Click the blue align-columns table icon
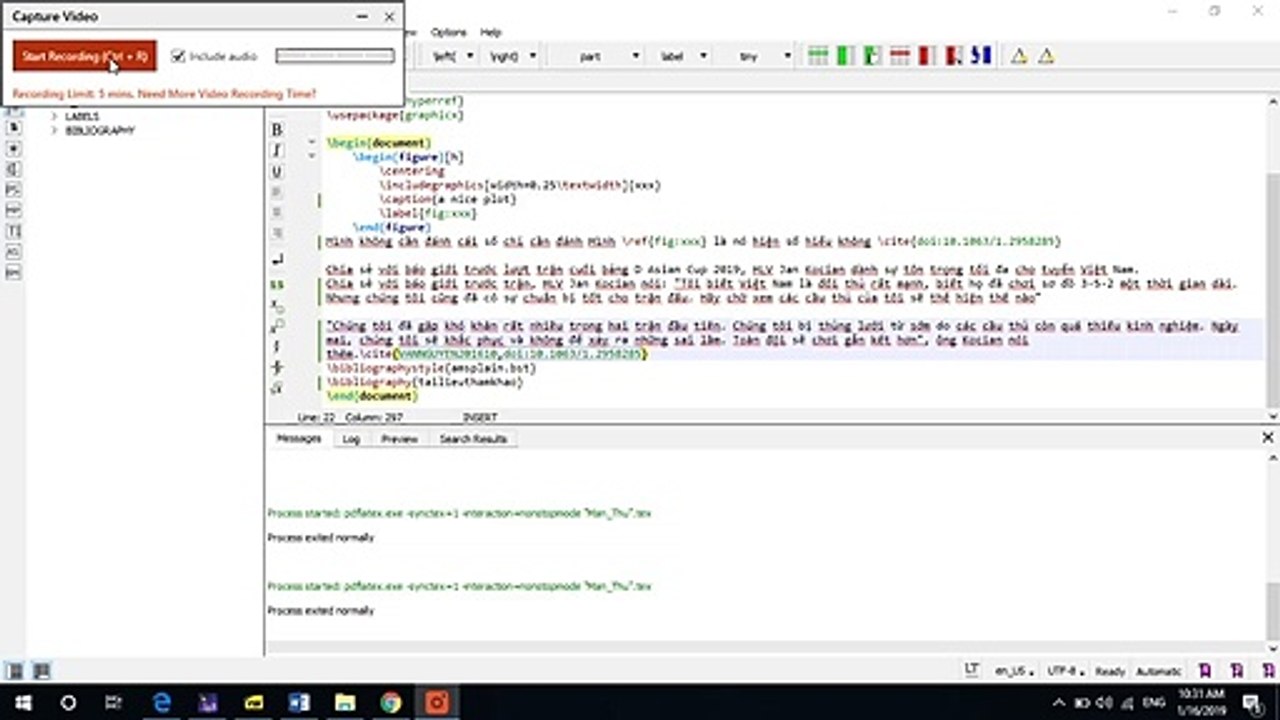 [x=981, y=56]
